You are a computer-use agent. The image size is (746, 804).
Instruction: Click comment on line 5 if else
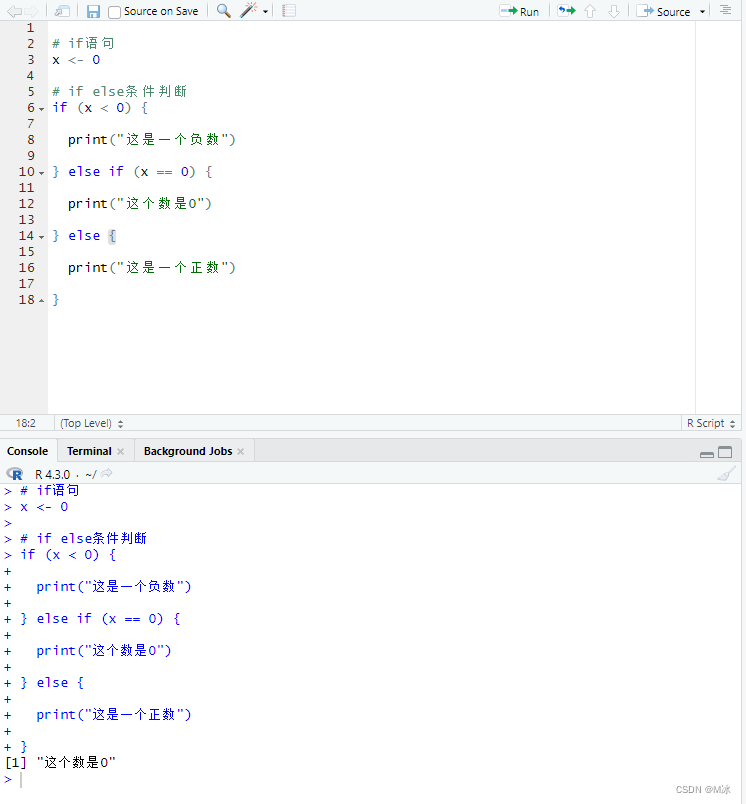[119, 92]
